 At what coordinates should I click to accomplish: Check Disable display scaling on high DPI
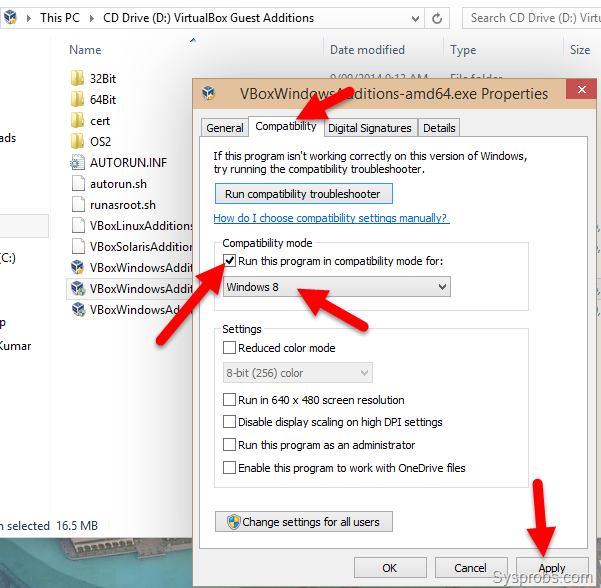pyautogui.click(x=229, y=422)
